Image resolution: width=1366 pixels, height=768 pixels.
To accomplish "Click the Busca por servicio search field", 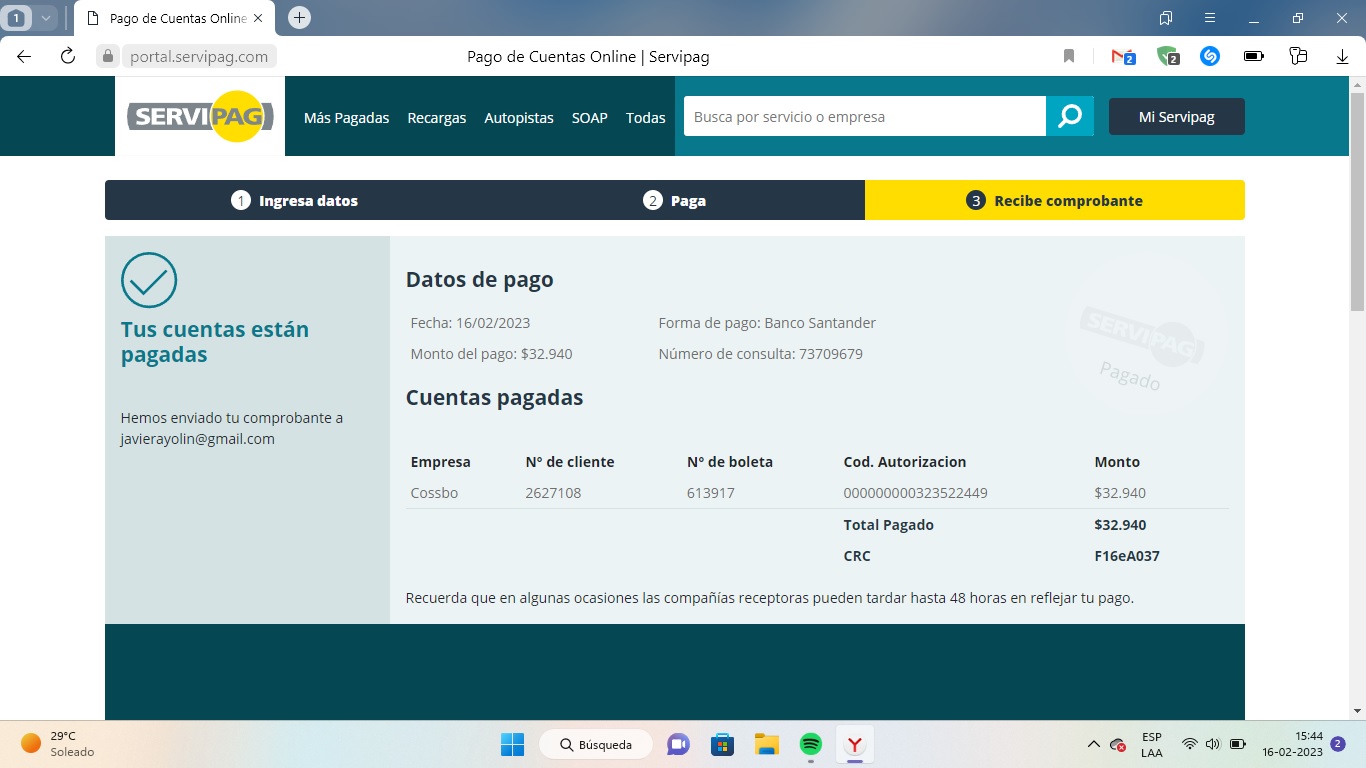I will pos(865,116).
